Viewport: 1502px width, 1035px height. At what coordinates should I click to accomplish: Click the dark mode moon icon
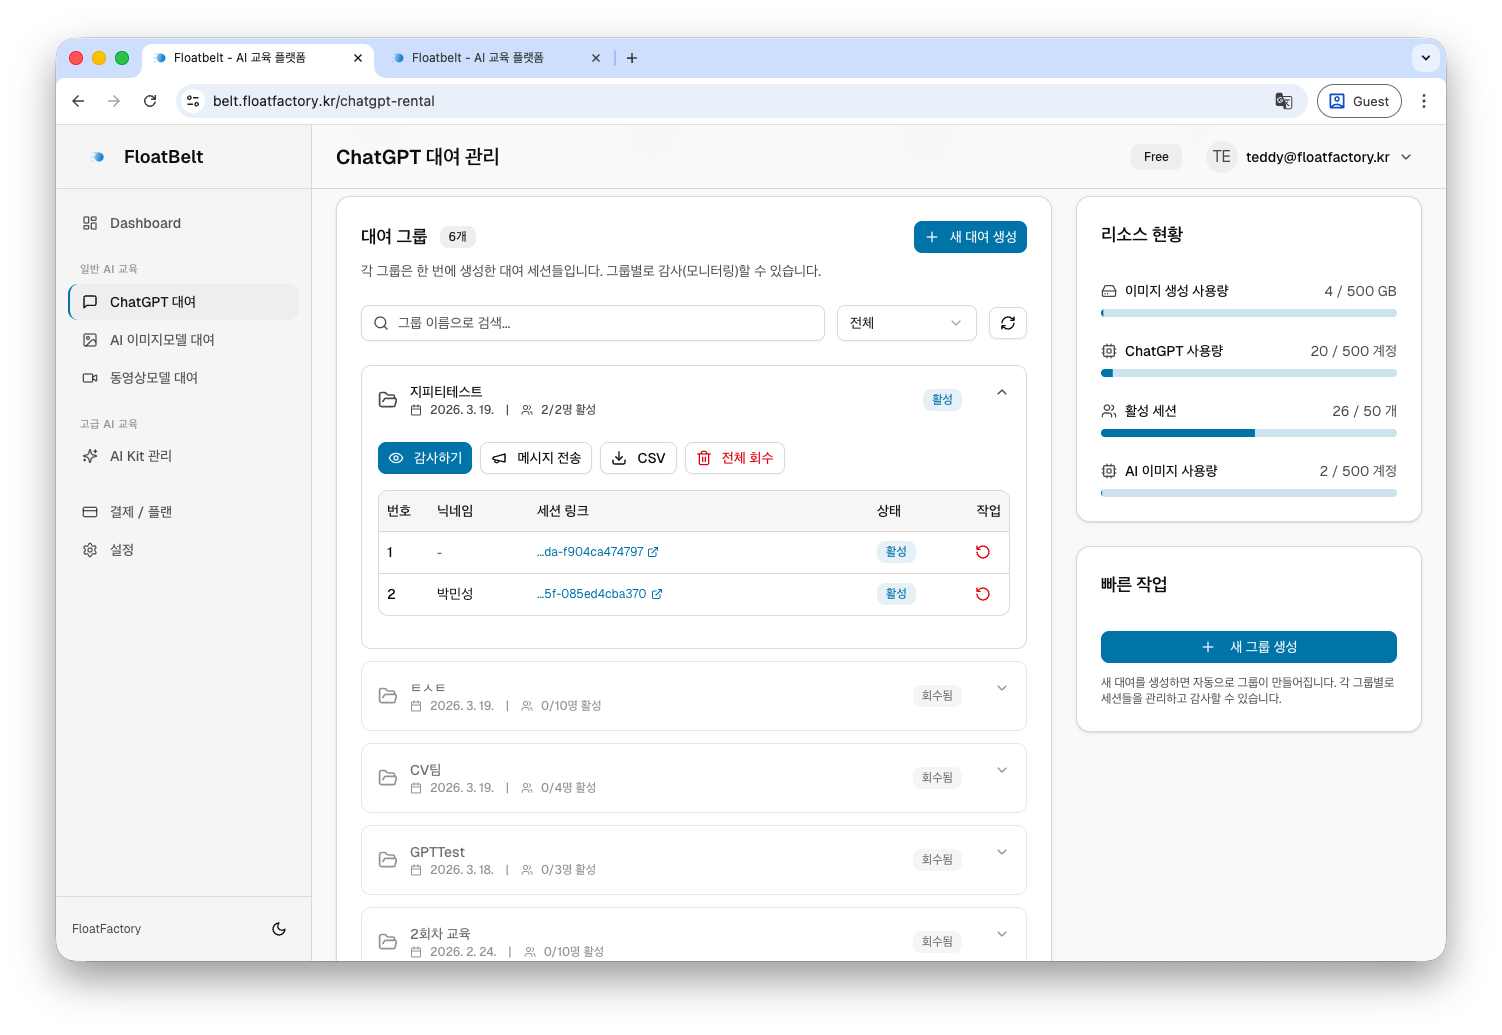(x=279, y=928)
